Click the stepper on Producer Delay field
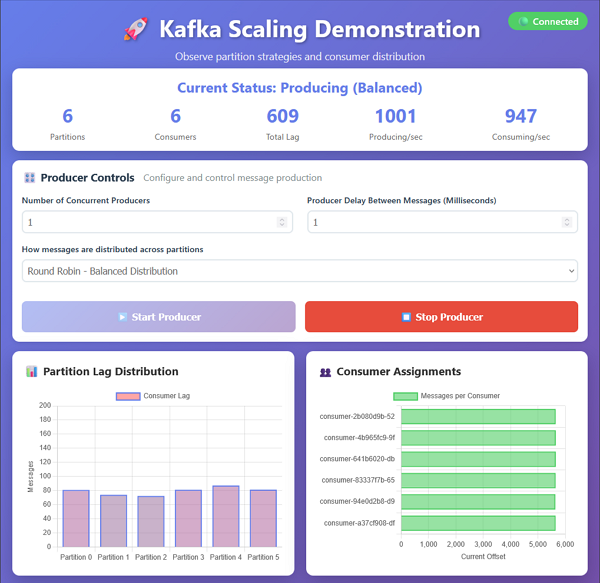Screen dimensions: 600x583 pos(567,222)
